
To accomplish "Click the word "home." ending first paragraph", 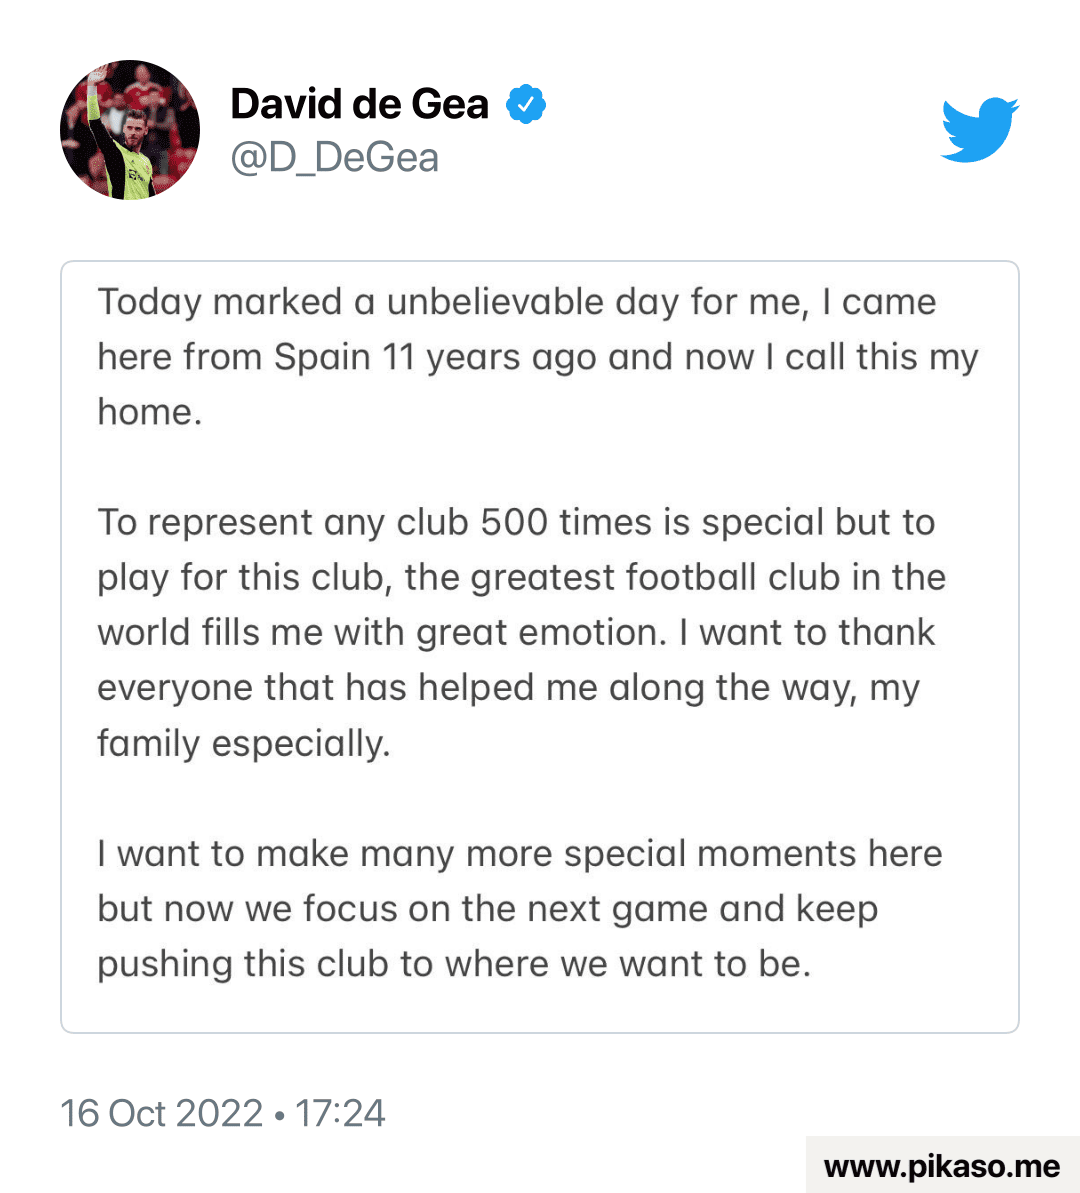I will point(150,412).
